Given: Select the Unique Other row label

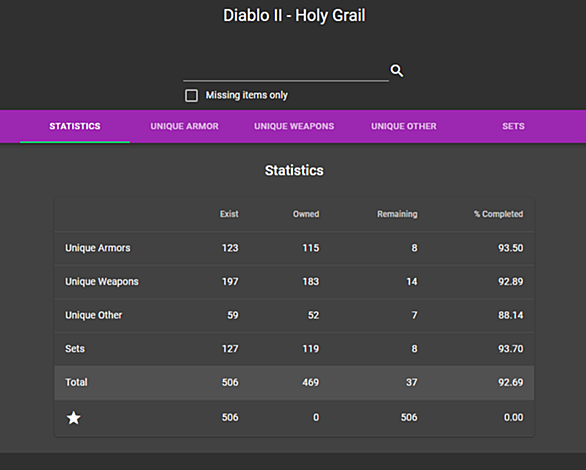Looking at the screenshot, I should pyautogui.click(x=93, y=315).
